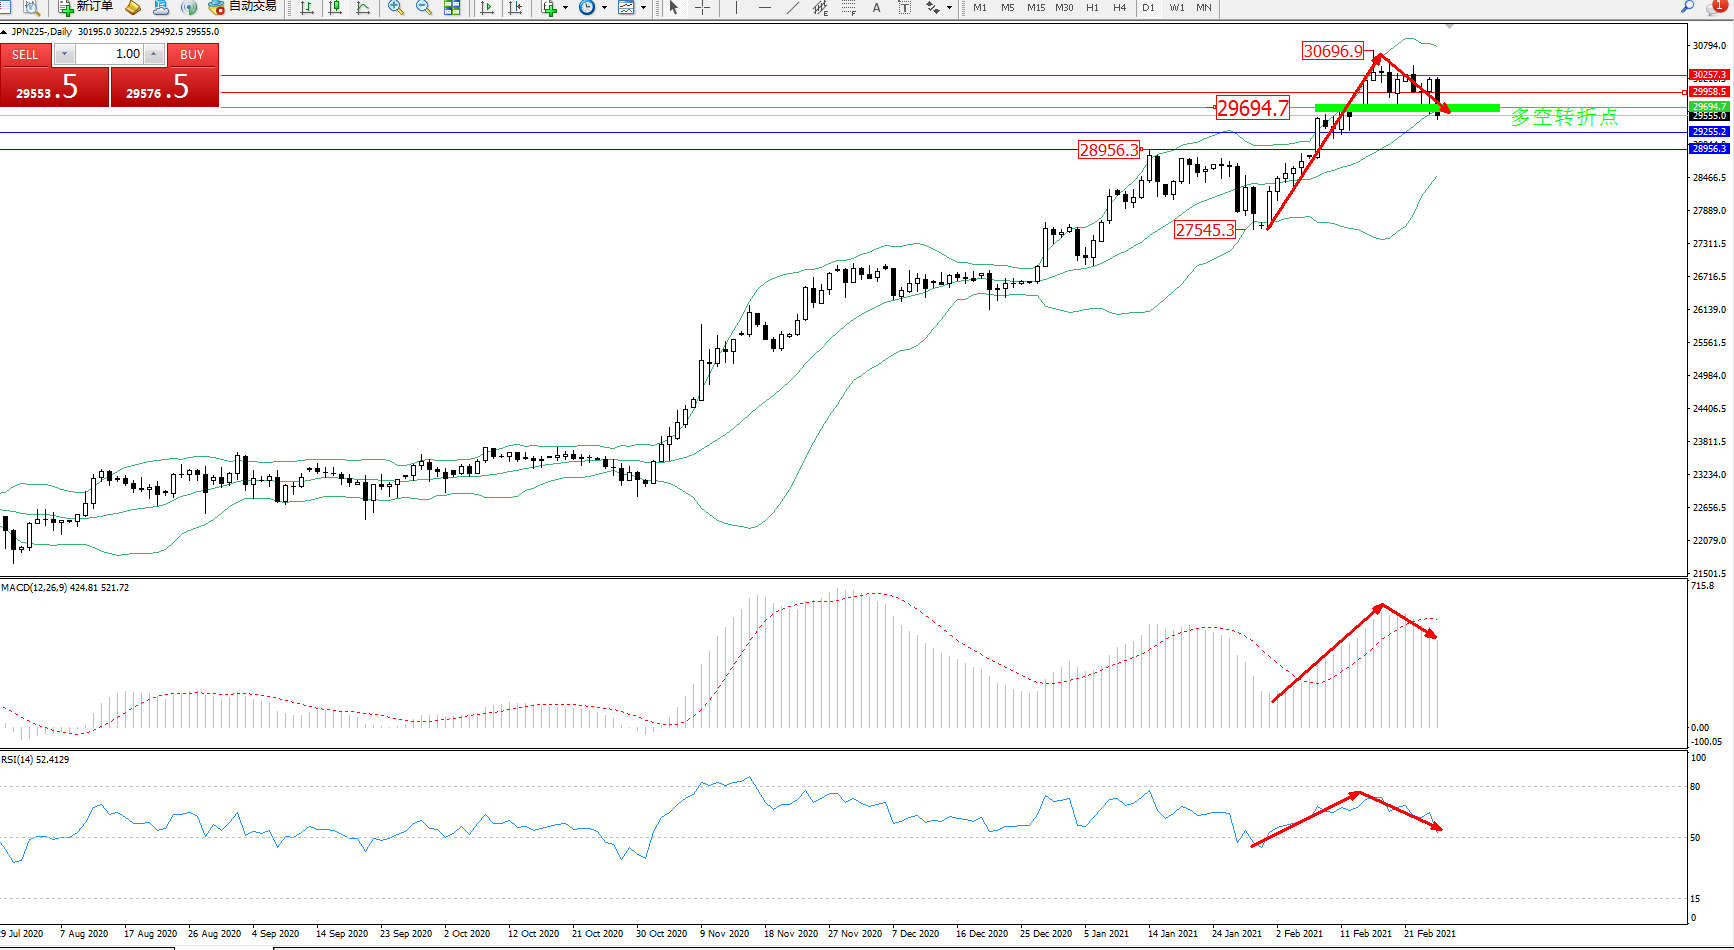Click the Zoom In magnifier icon
Viewport: 1734px width, 950px height.
pyautogui.click(x=396, y=8)
